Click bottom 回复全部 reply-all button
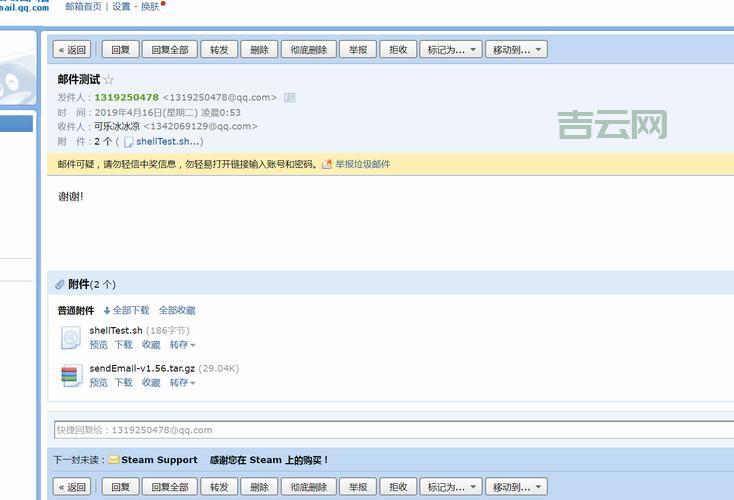Screen dimensions: 734x500 pos(169,487)
